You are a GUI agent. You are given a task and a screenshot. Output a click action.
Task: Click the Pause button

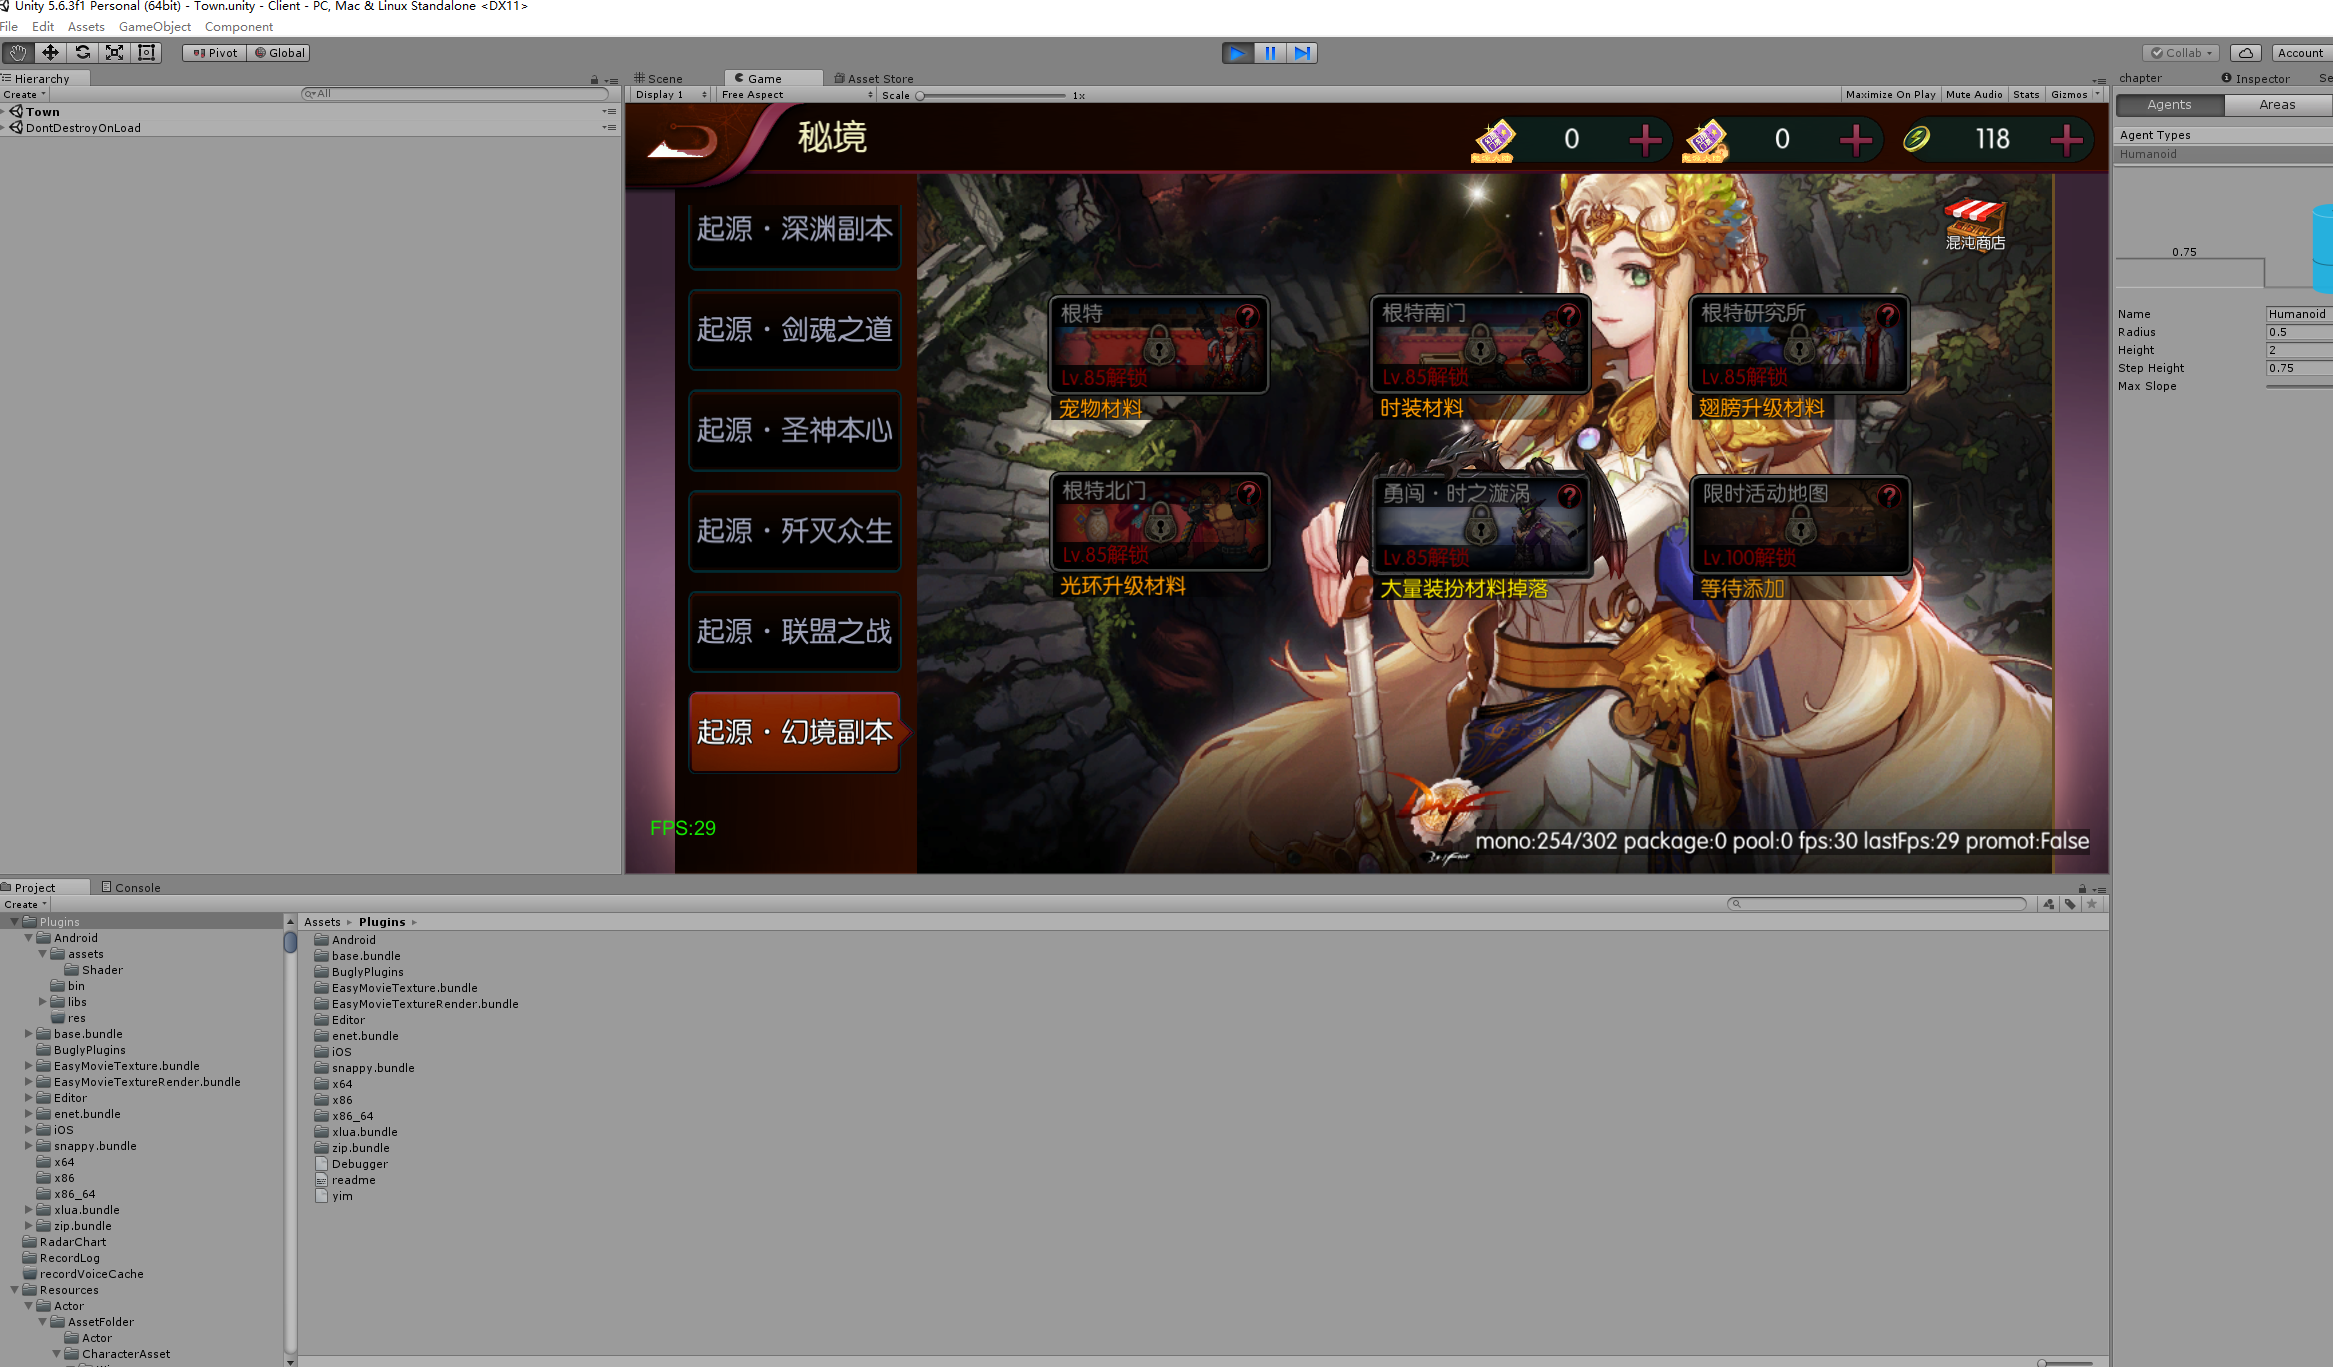tap(1269, 53)
